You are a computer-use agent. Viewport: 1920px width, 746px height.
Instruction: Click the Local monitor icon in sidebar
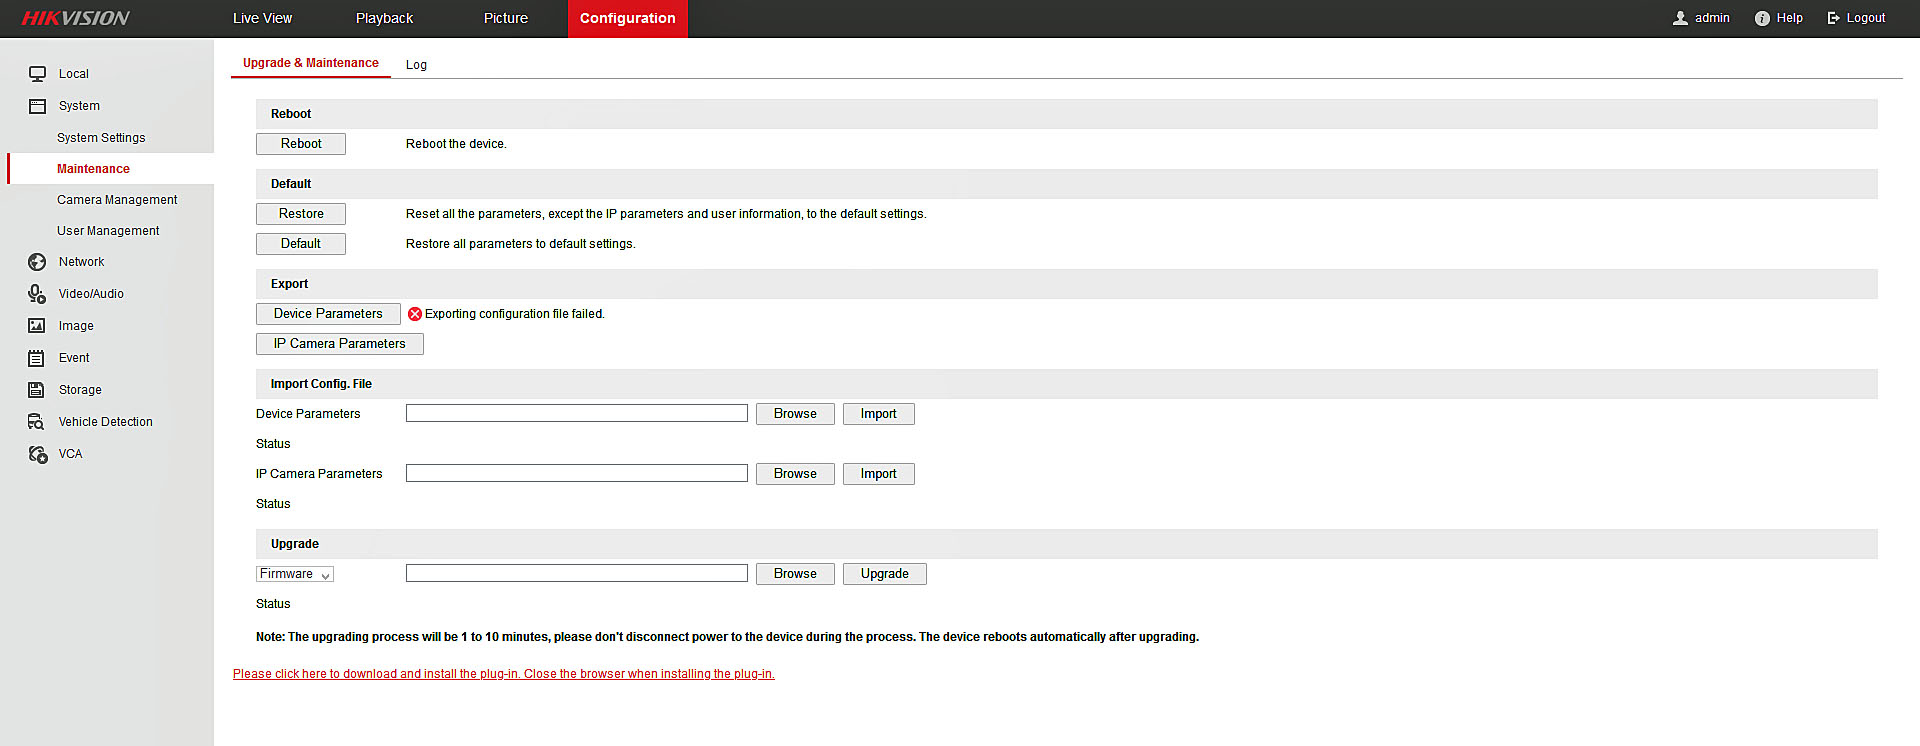(37, 74)
